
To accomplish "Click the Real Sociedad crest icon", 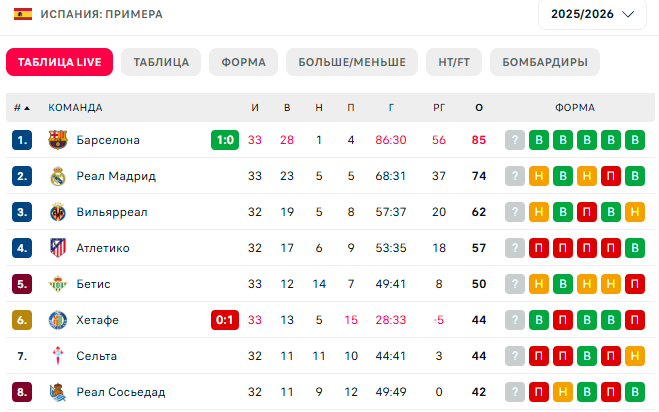I will [58, 392].
